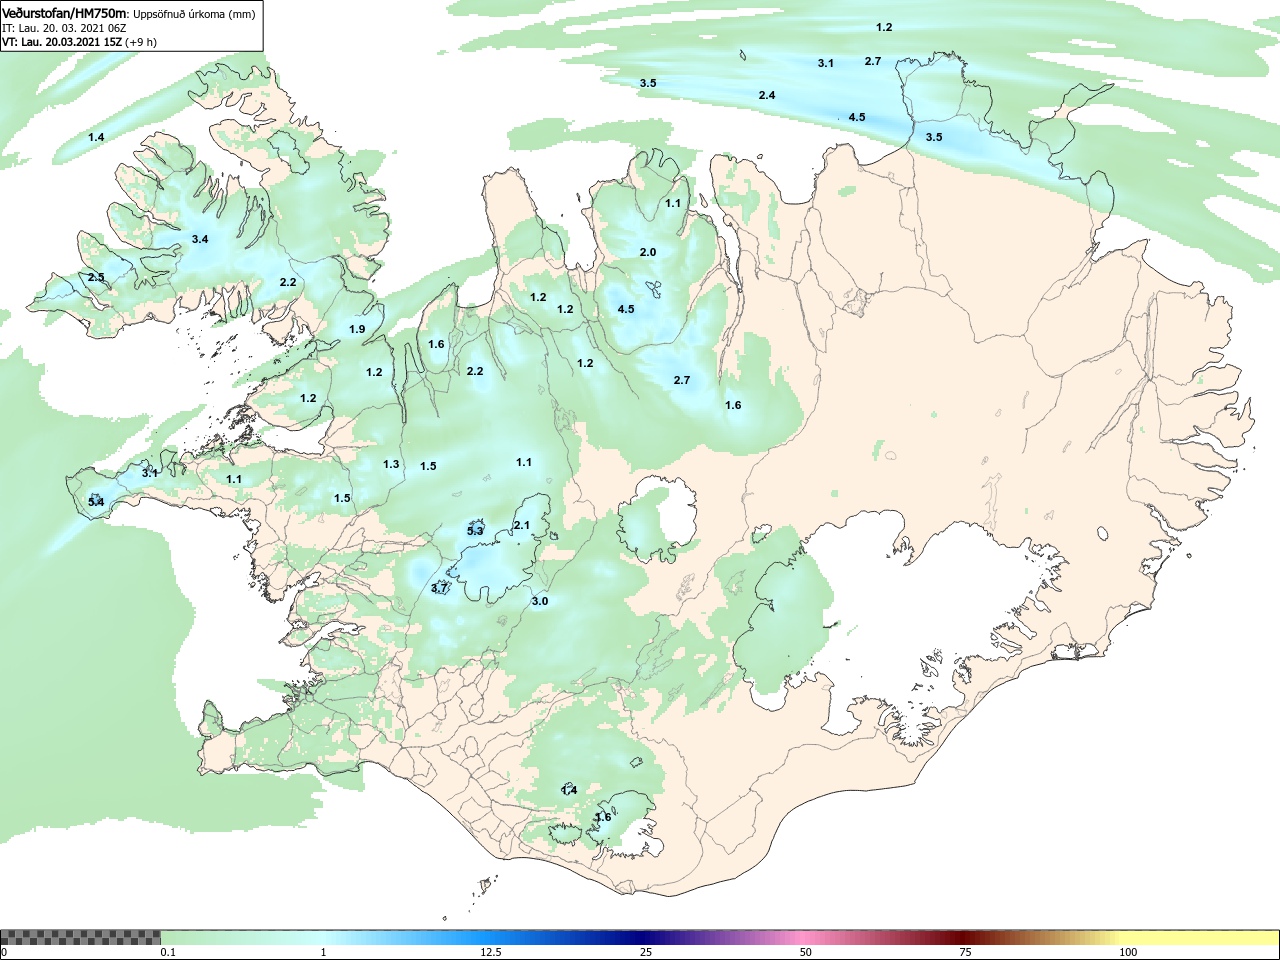Click the 1.3 precipitation value

391,464
